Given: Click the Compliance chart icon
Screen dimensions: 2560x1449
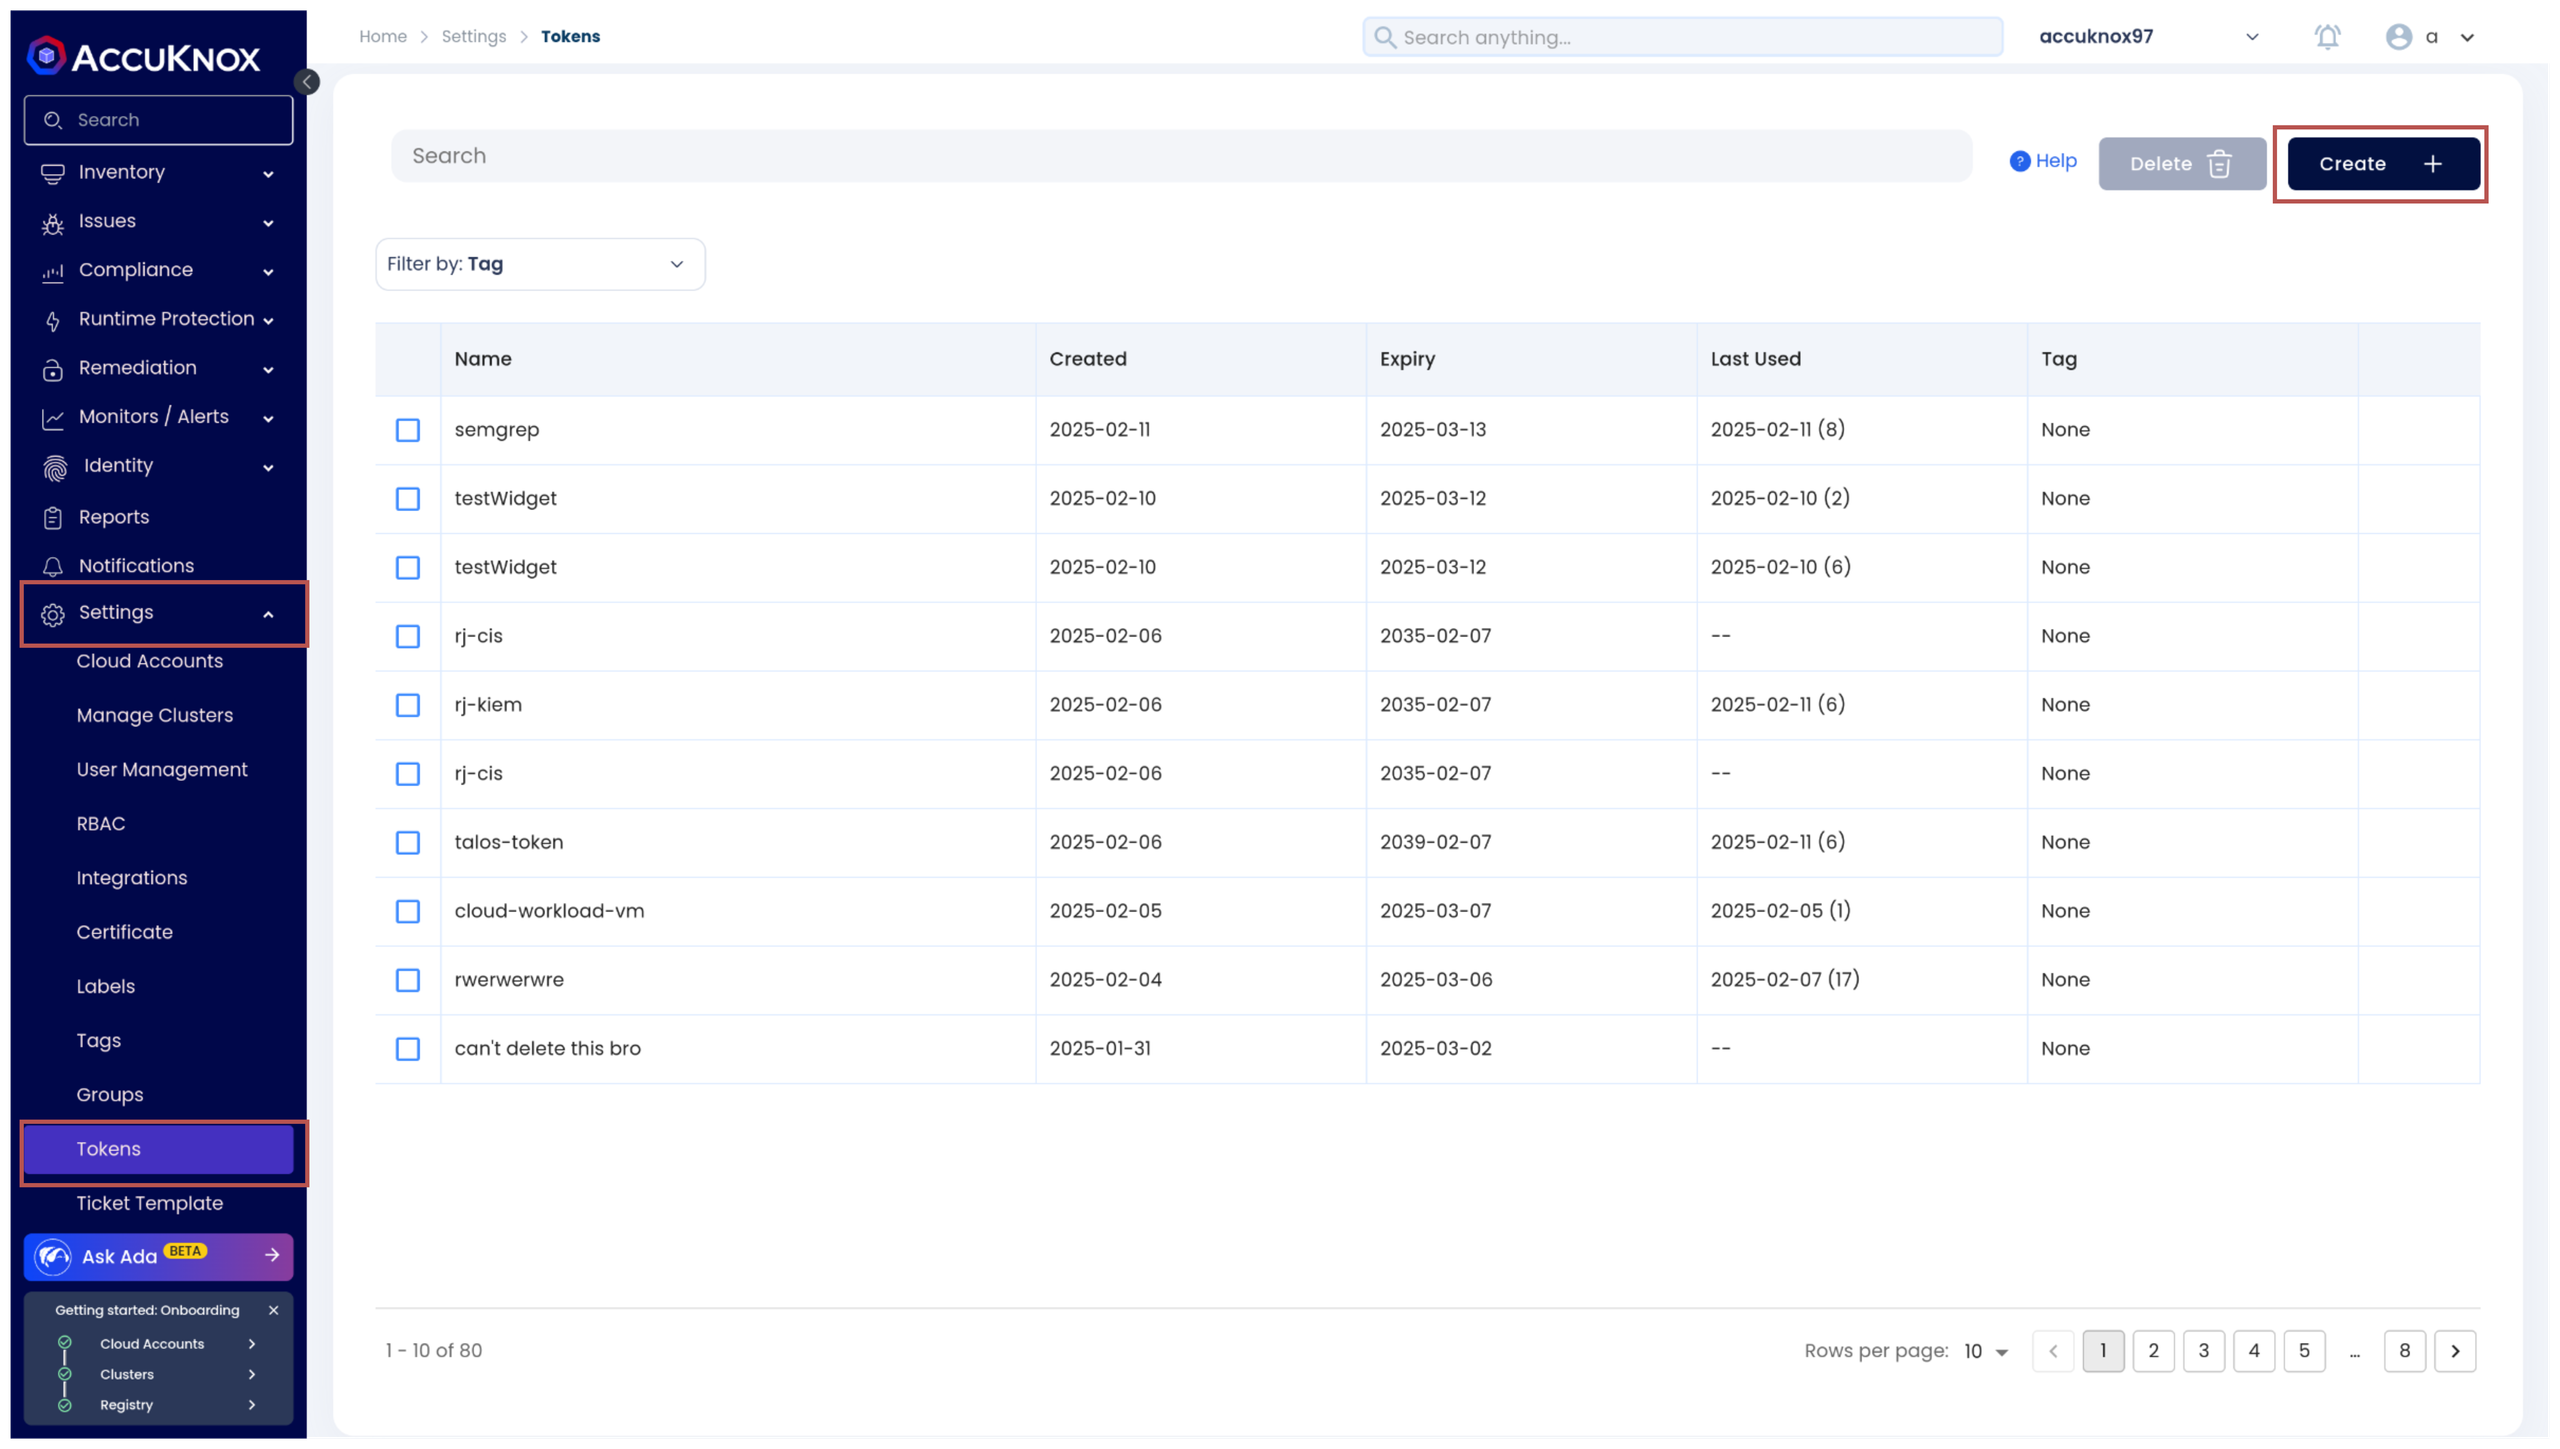Looking at the screenshot, I should click(x=53, y=272).
